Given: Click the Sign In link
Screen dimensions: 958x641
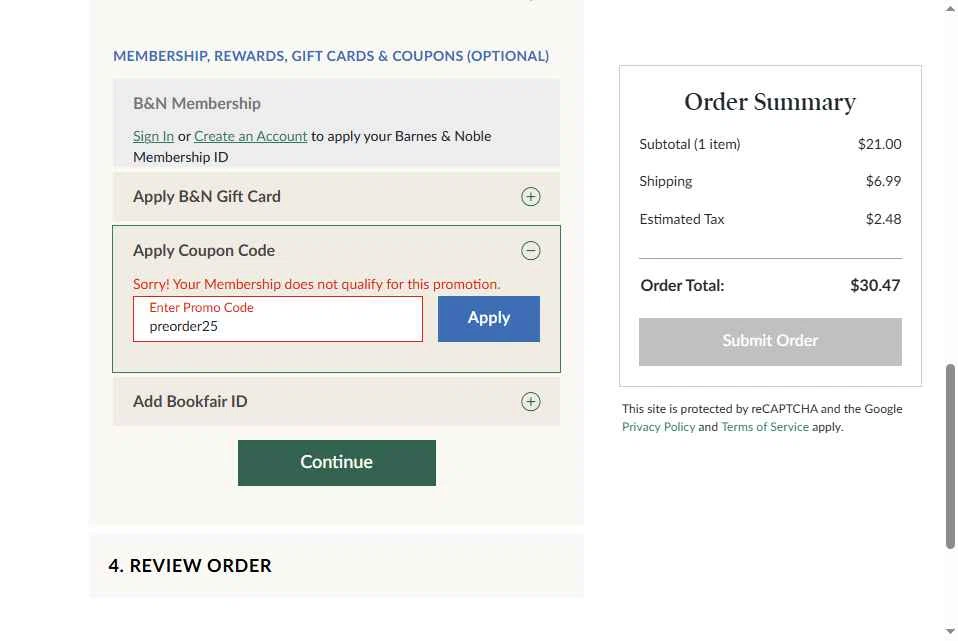Looking at the screenshot, I should coord(153,137).
